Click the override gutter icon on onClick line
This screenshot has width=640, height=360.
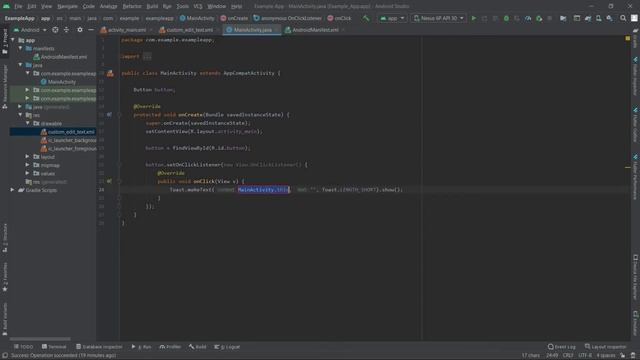tap(109, 181)
